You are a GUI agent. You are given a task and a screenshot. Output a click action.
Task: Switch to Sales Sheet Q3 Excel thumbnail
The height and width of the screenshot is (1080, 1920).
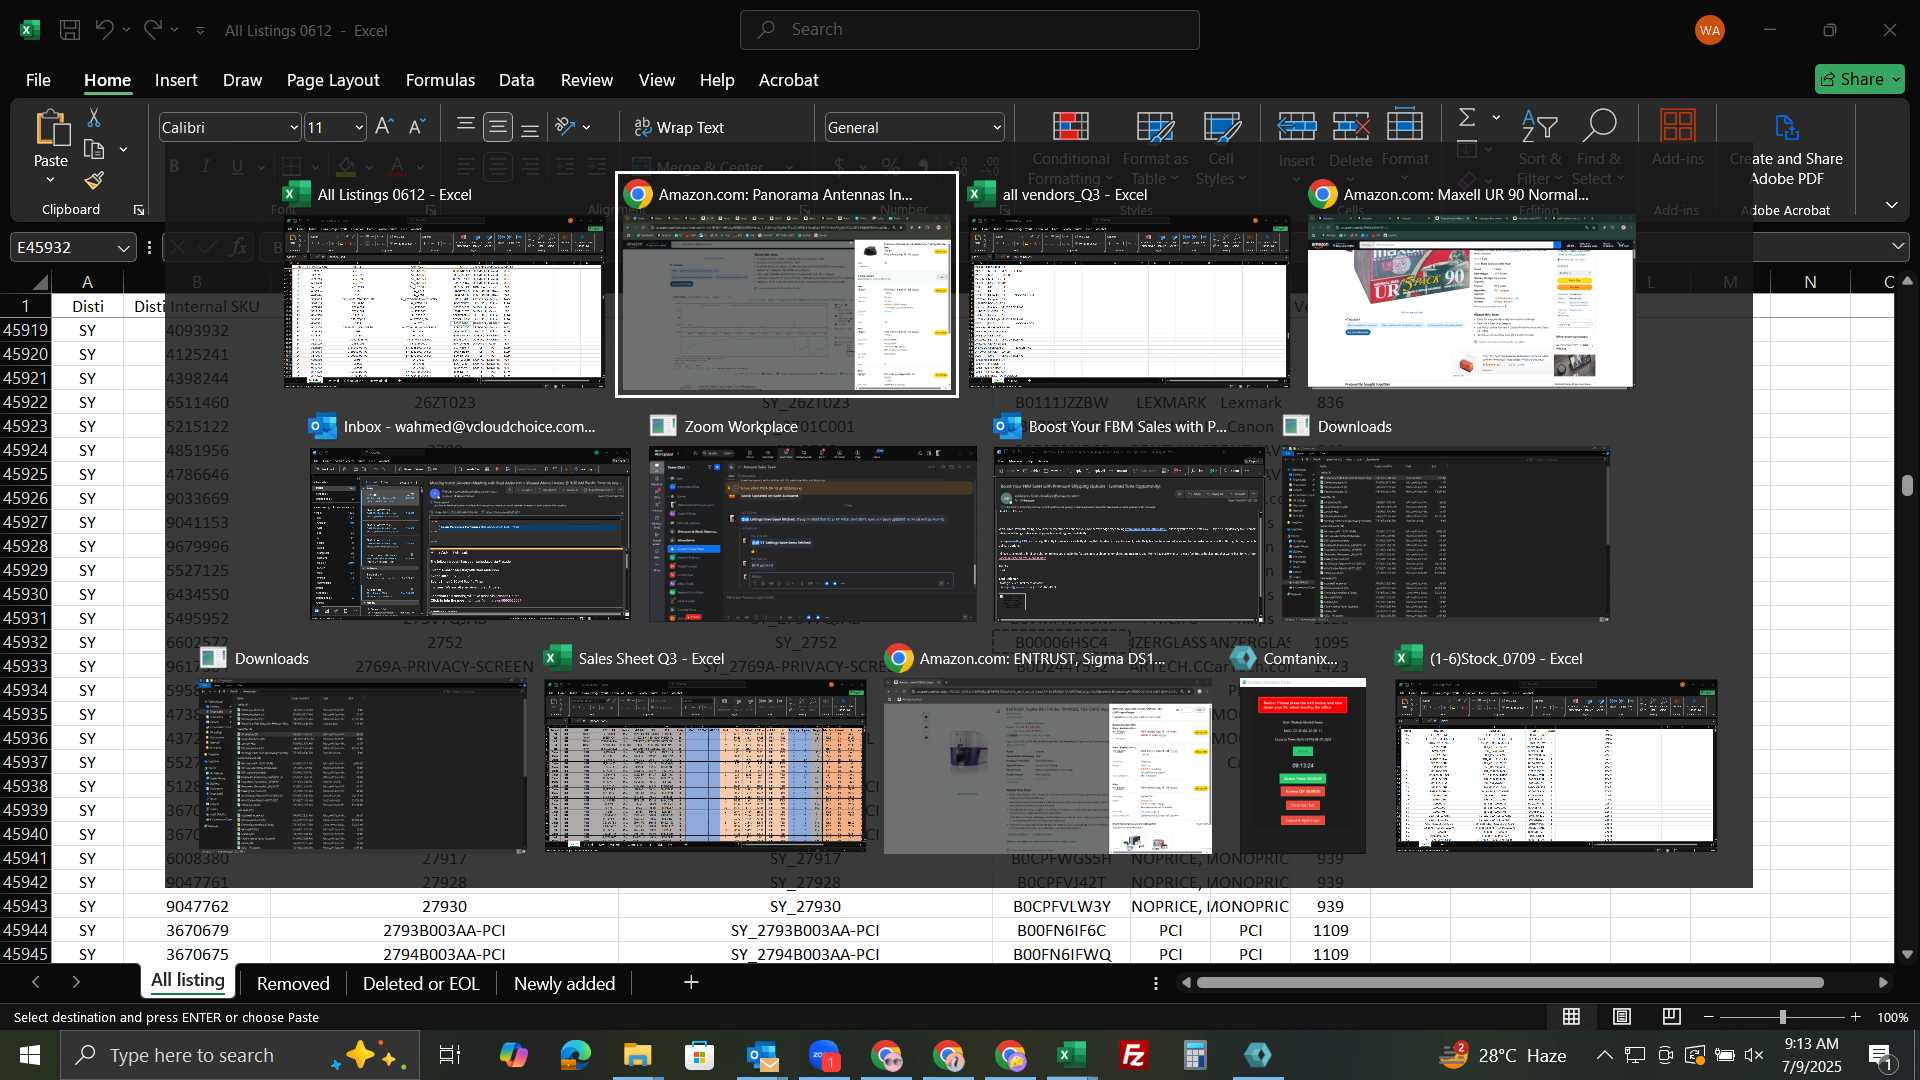point(705,752)
